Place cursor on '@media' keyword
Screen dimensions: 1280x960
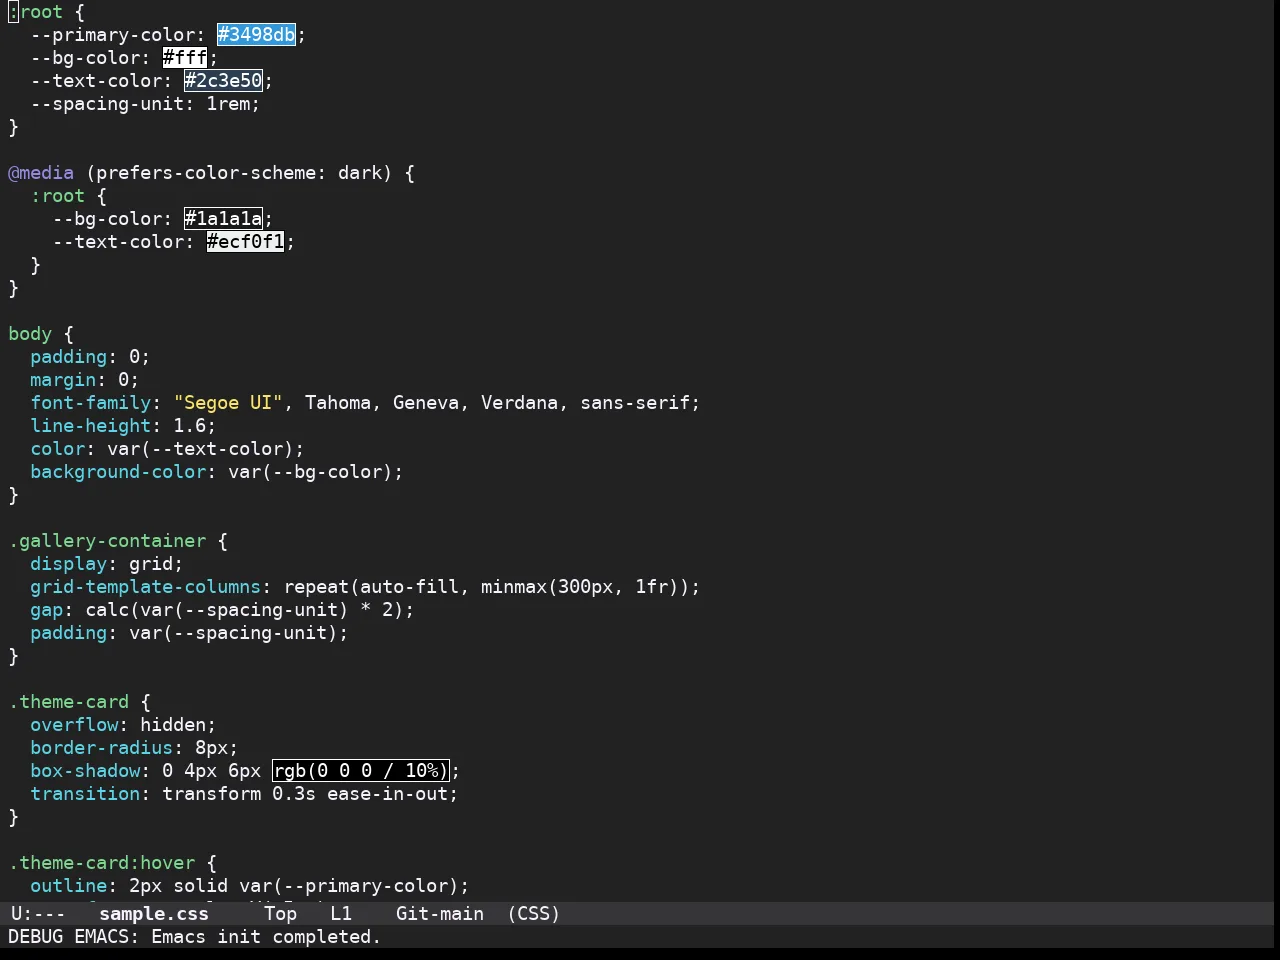[41, 173]
